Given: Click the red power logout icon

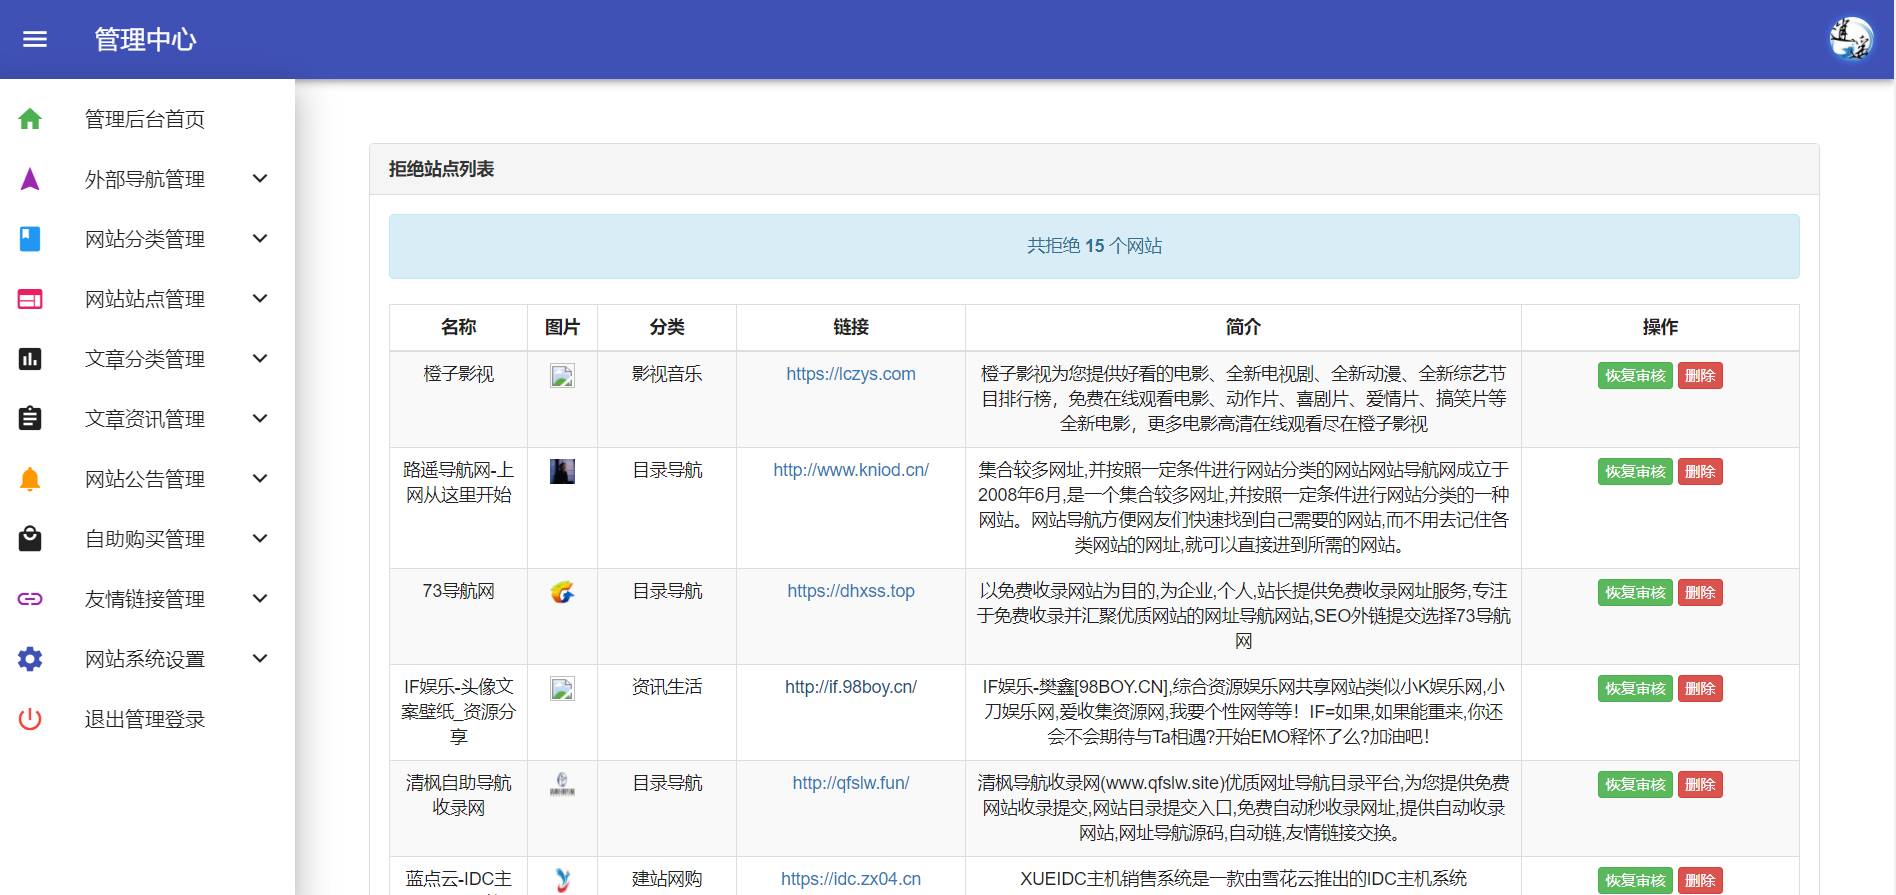Looking at the screenshot, I should (30, 719).
